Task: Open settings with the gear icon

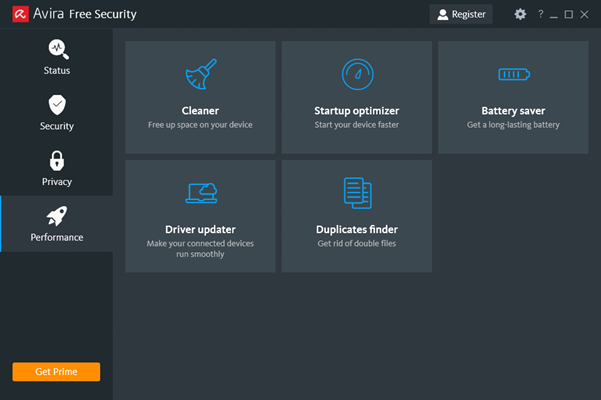Action: pyautogui.click(x=520, y=14)
